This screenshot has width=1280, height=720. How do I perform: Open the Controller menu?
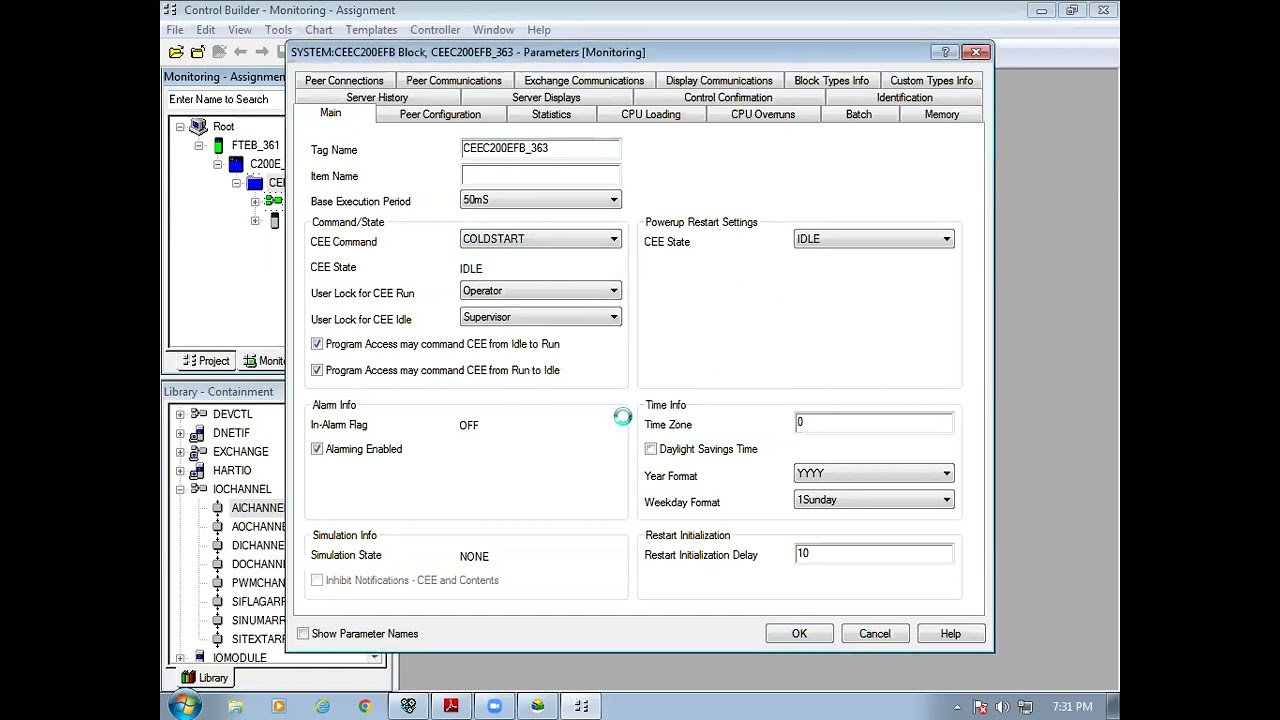pyautogui.click(x=435, y=30)
